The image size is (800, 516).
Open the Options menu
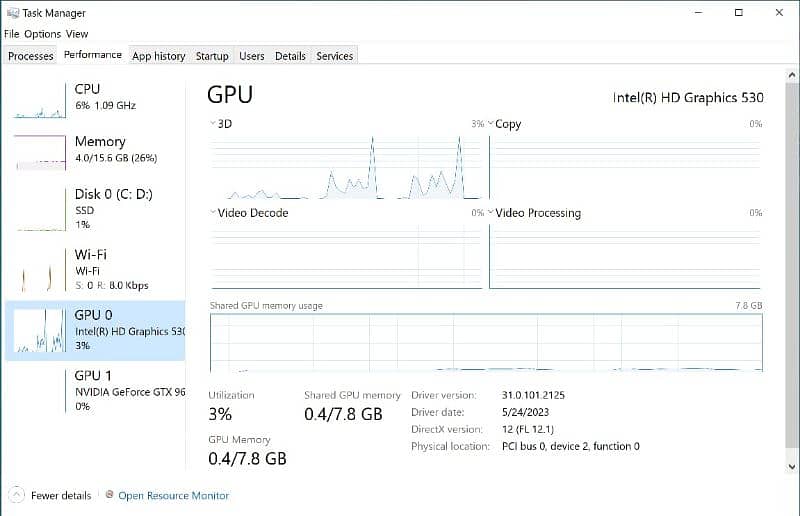[43, 34]
